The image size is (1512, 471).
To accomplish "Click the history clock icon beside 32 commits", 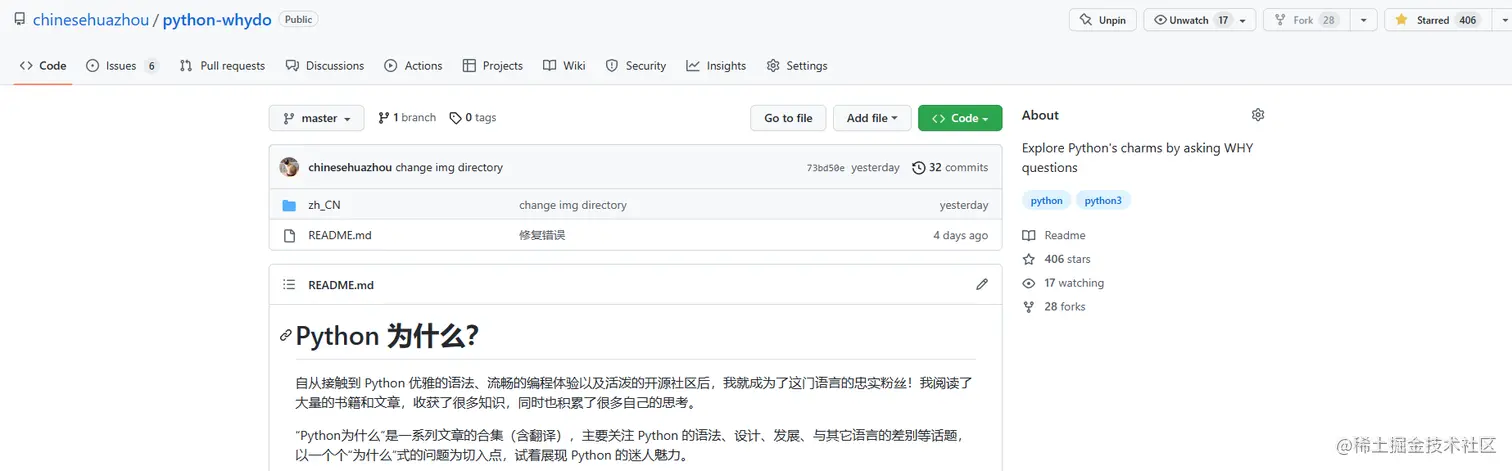I will 919,168.
